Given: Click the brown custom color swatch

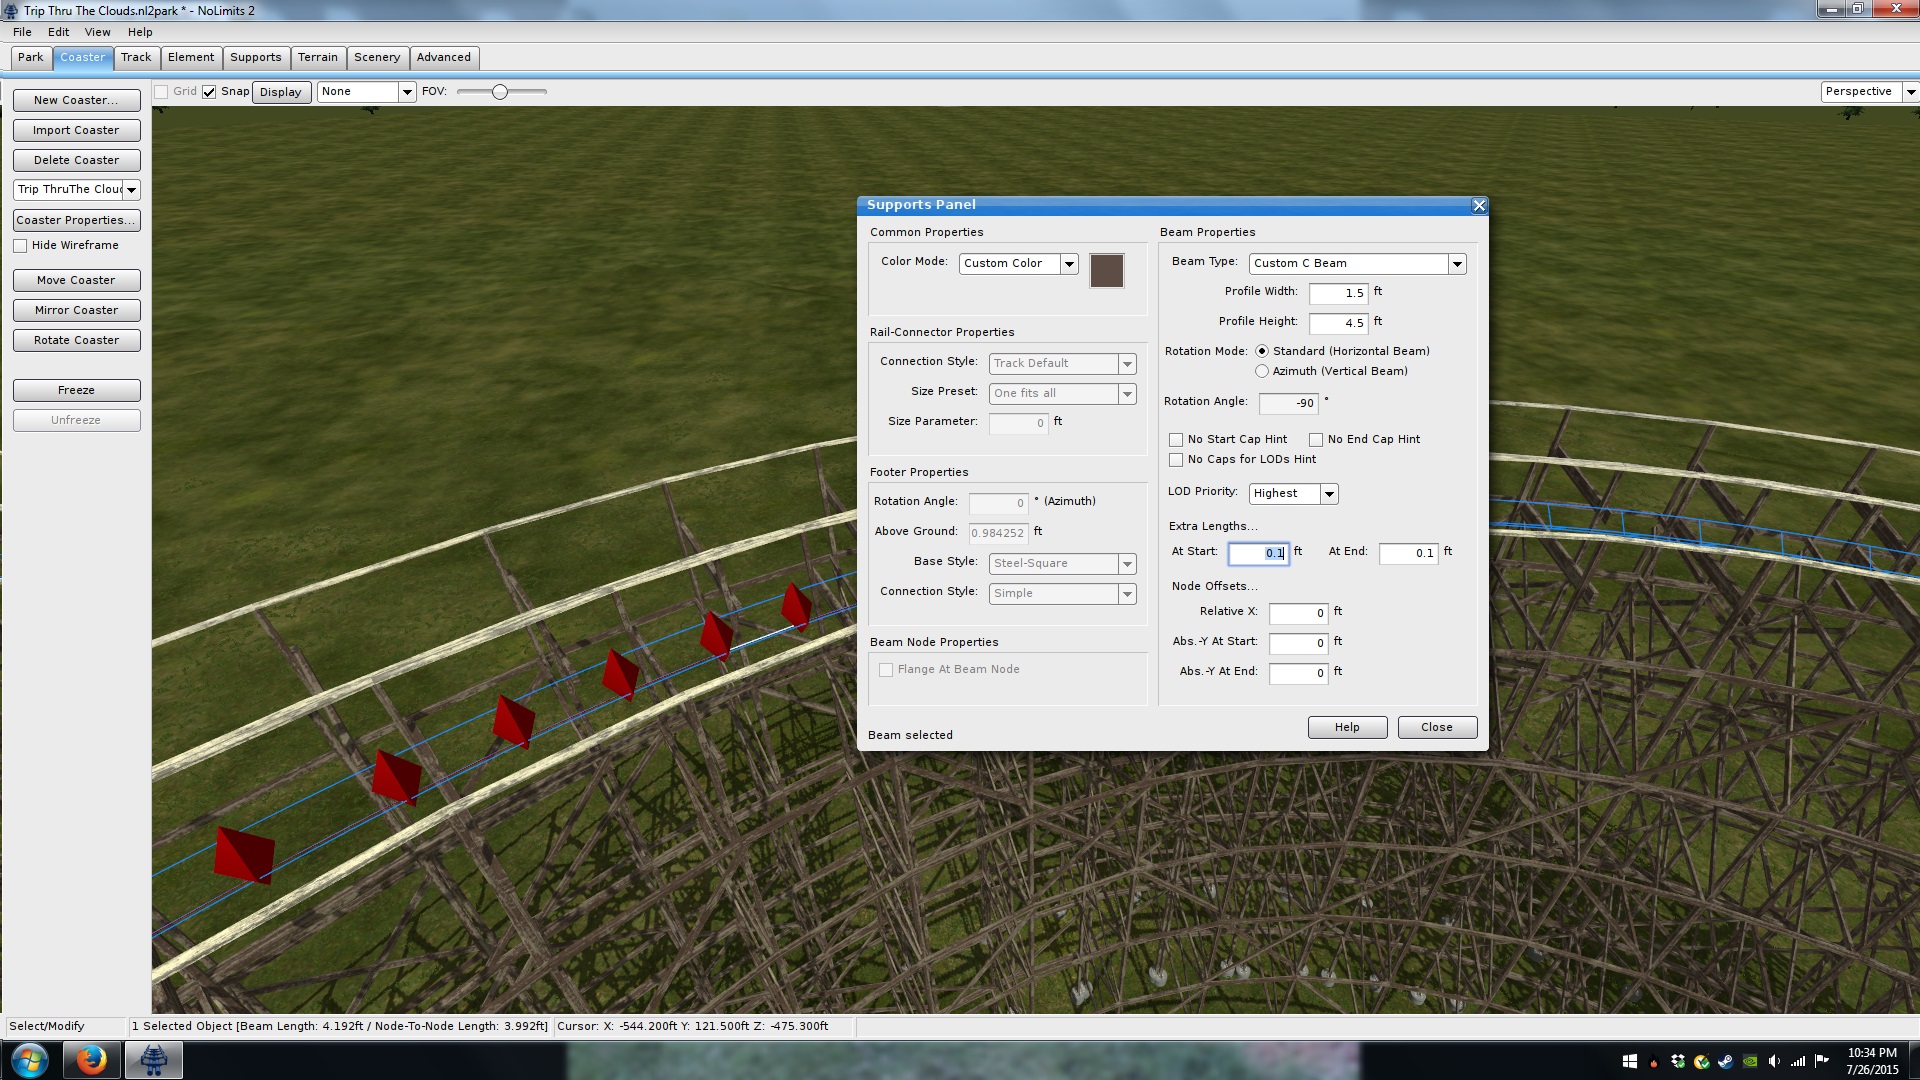Looking at the screenshot, I should click(x=1106, y=271).
